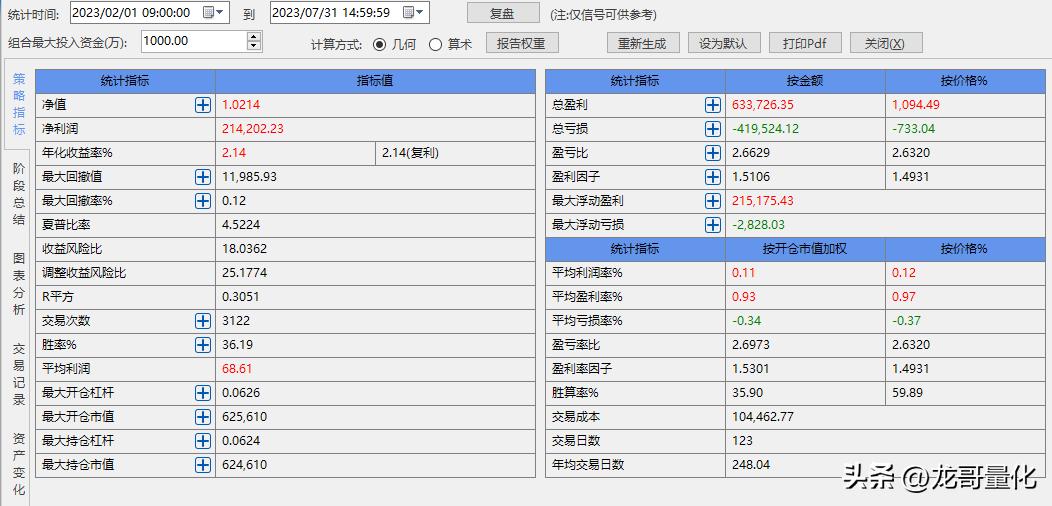Click the 平均利润 value 68.61
The width and height of the screenshot is (1052, 506).
(236, 368)
